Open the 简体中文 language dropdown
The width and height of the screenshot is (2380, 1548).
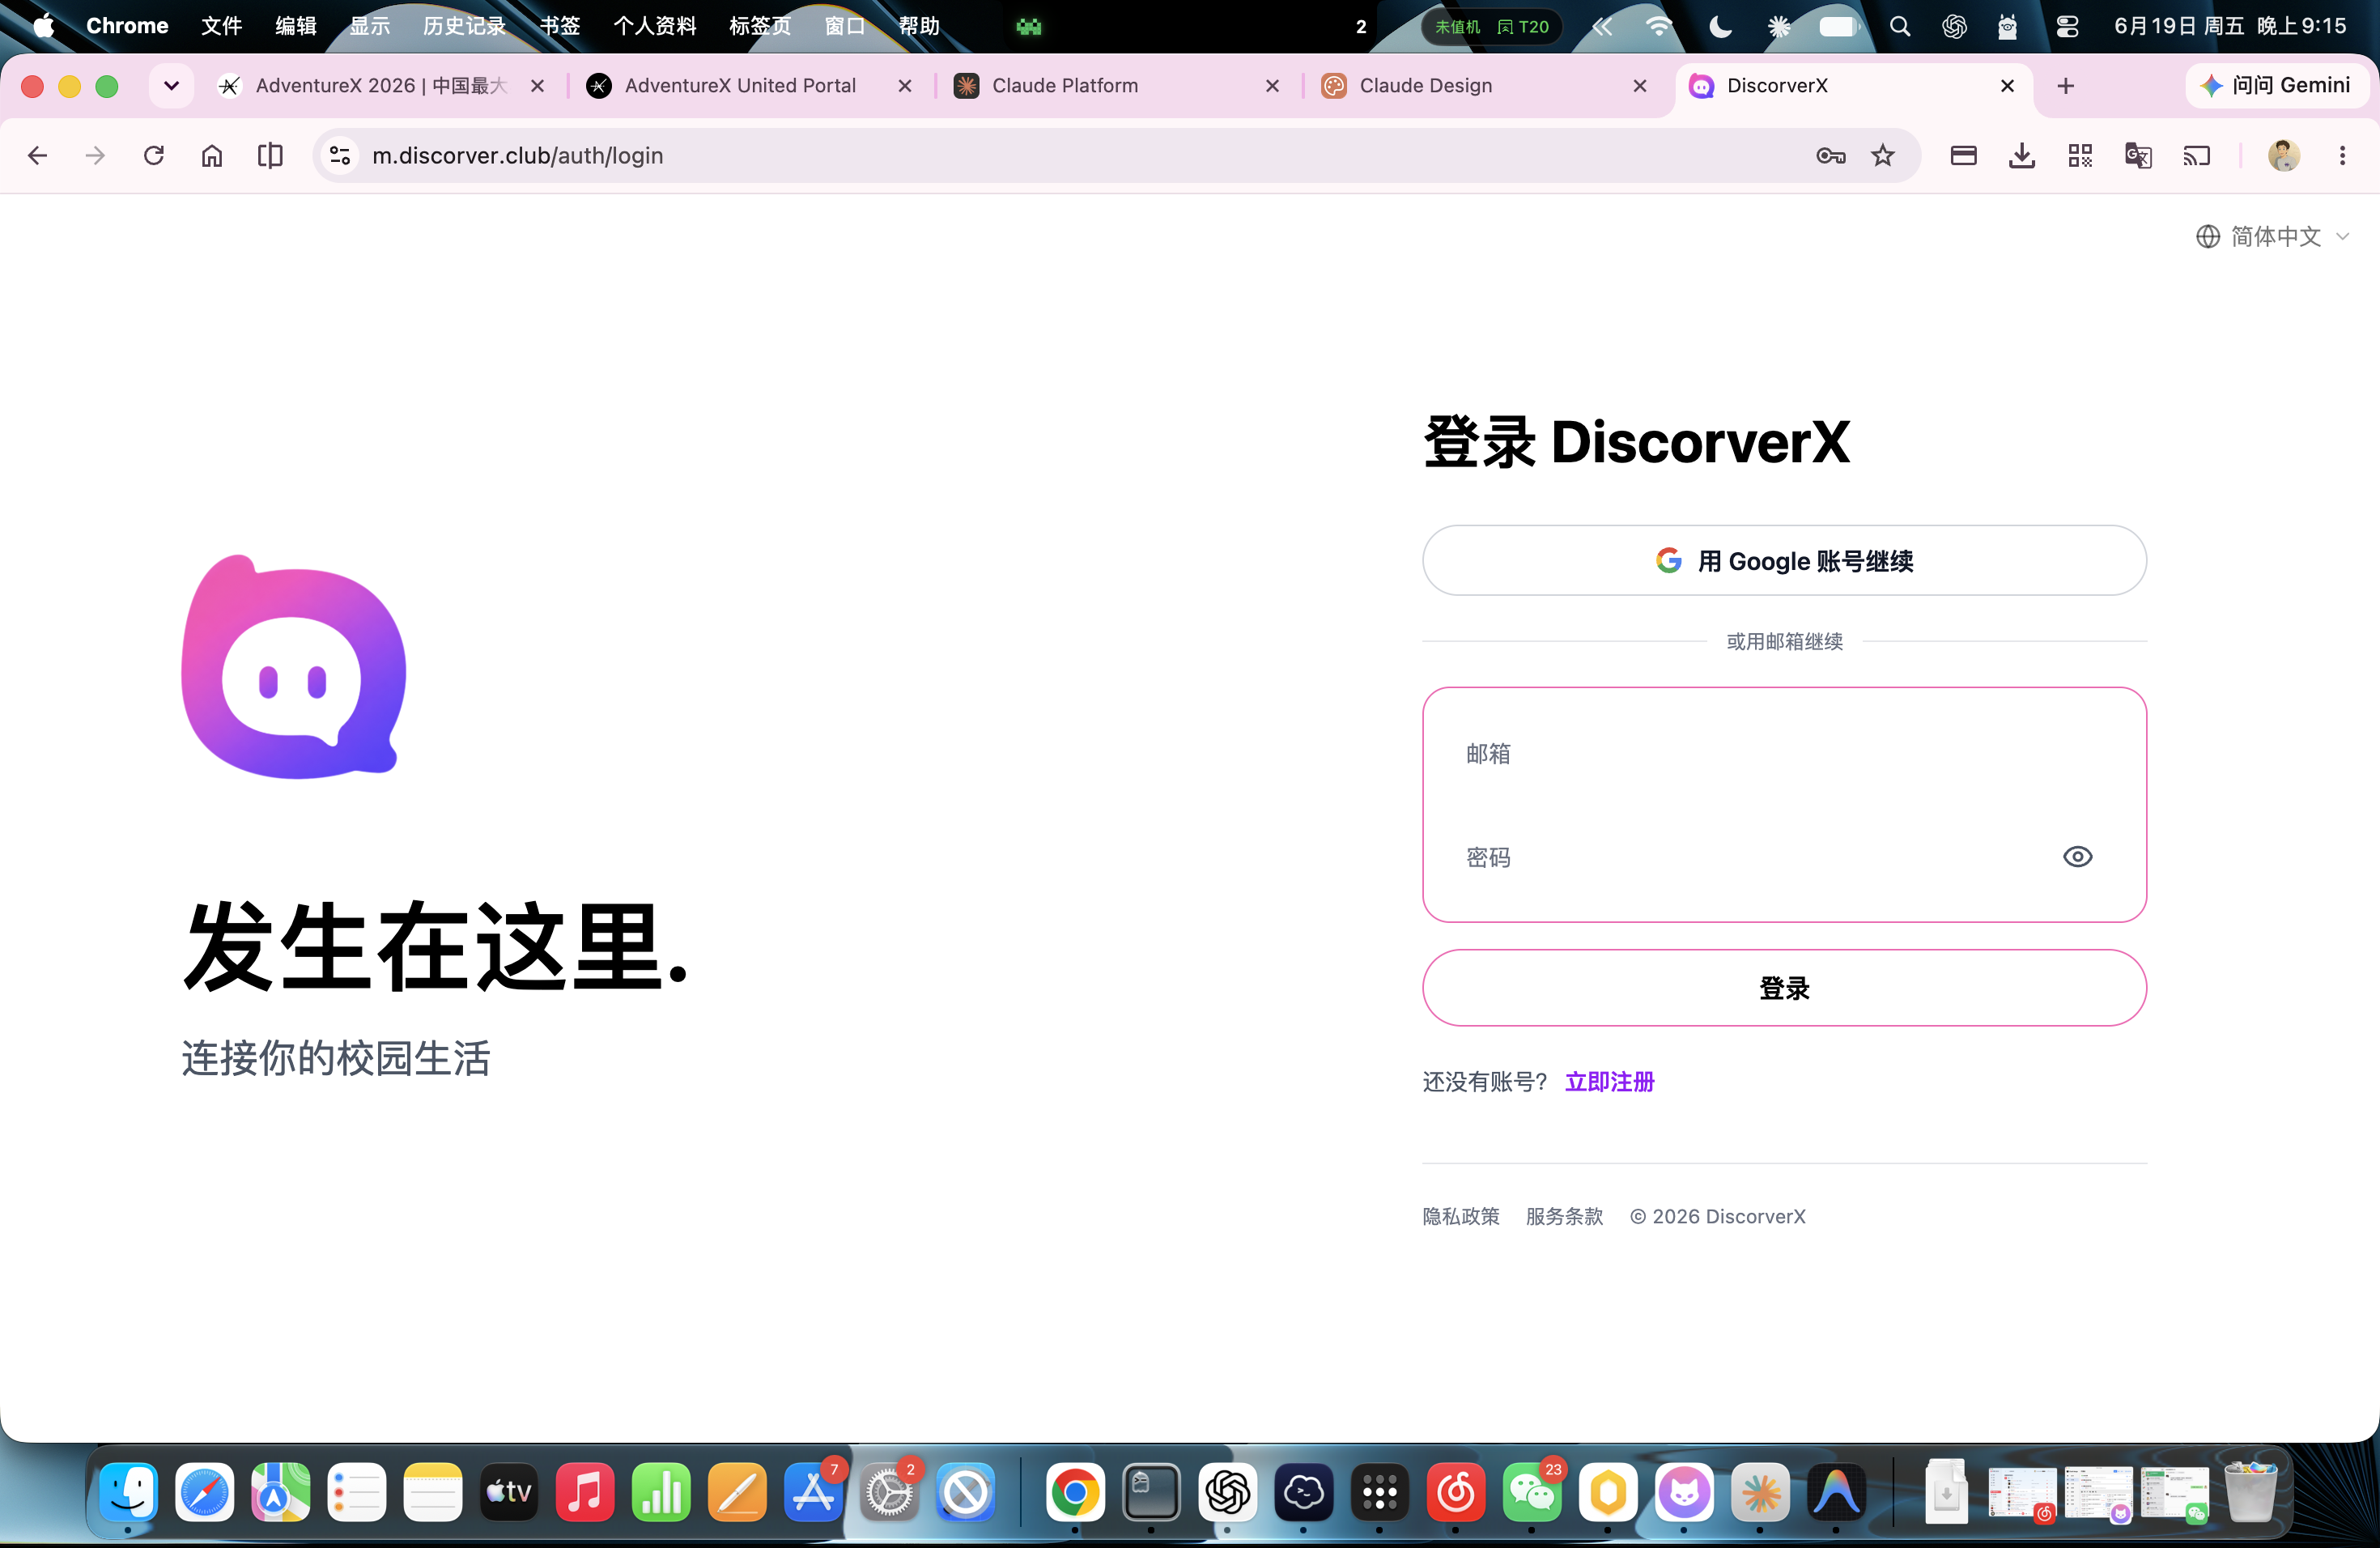[x=2273, y=237]
